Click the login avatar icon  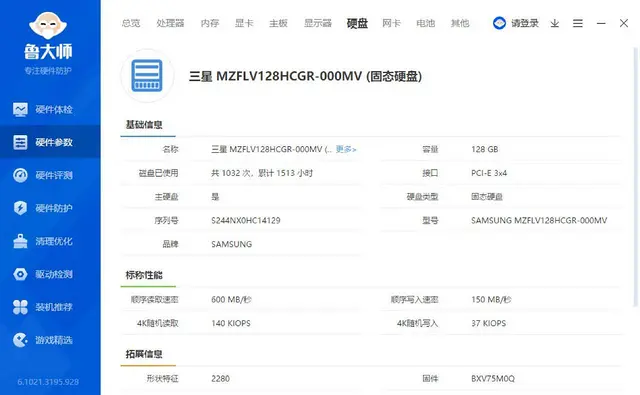[x=499, y=23]
